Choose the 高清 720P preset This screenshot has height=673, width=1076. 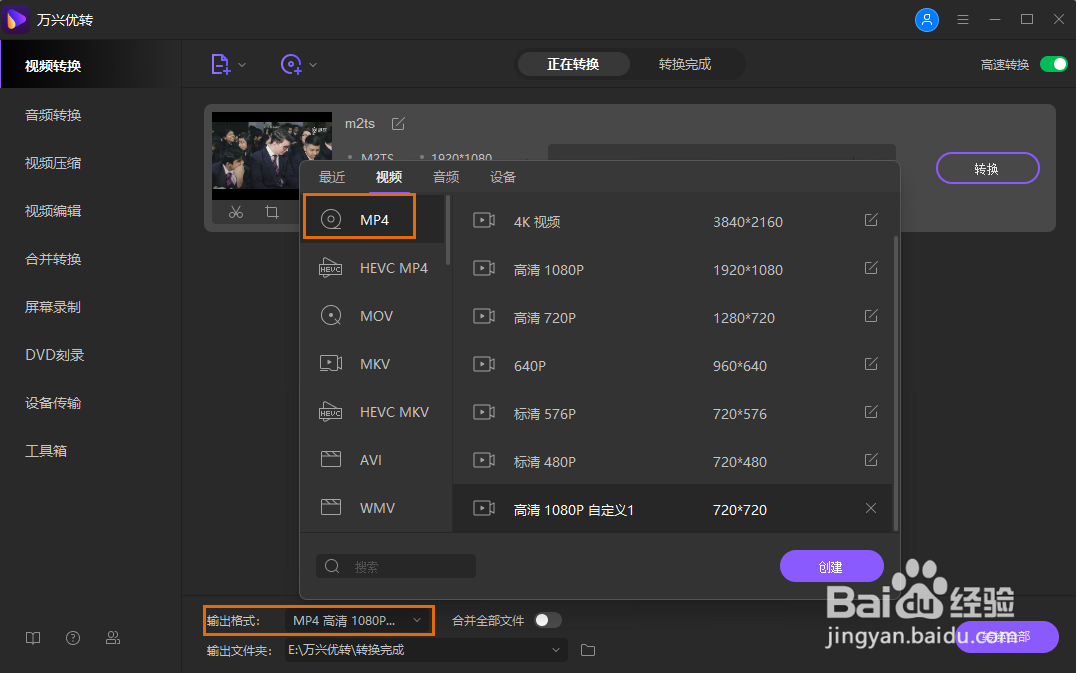coord(672,318)
